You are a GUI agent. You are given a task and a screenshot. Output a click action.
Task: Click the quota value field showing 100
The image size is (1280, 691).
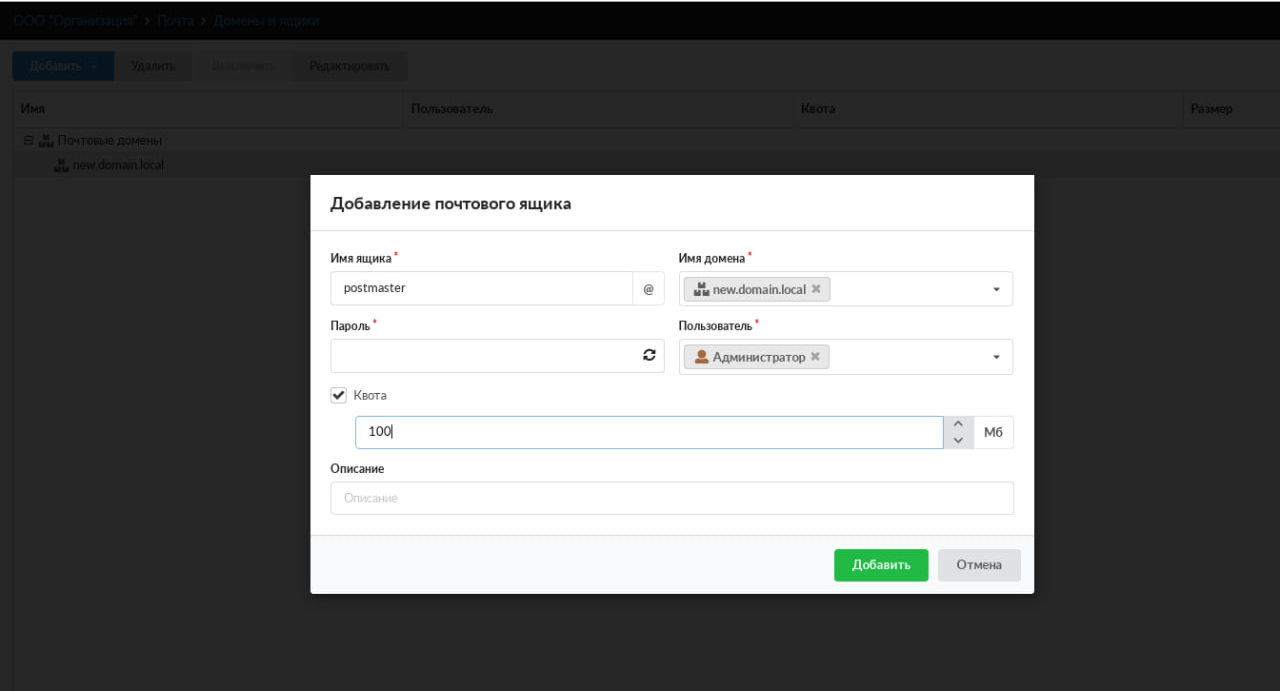point(649,432)
